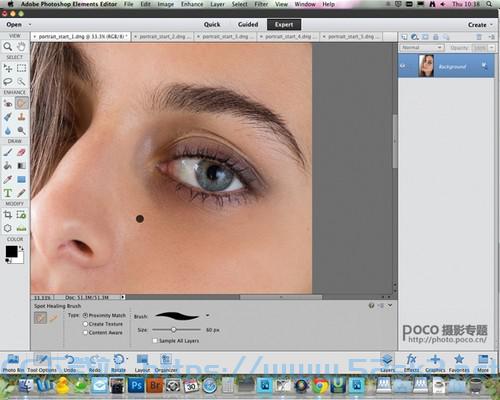Choose the Lasso tool
The image size is (500, 400).
[x=8, y=81]
